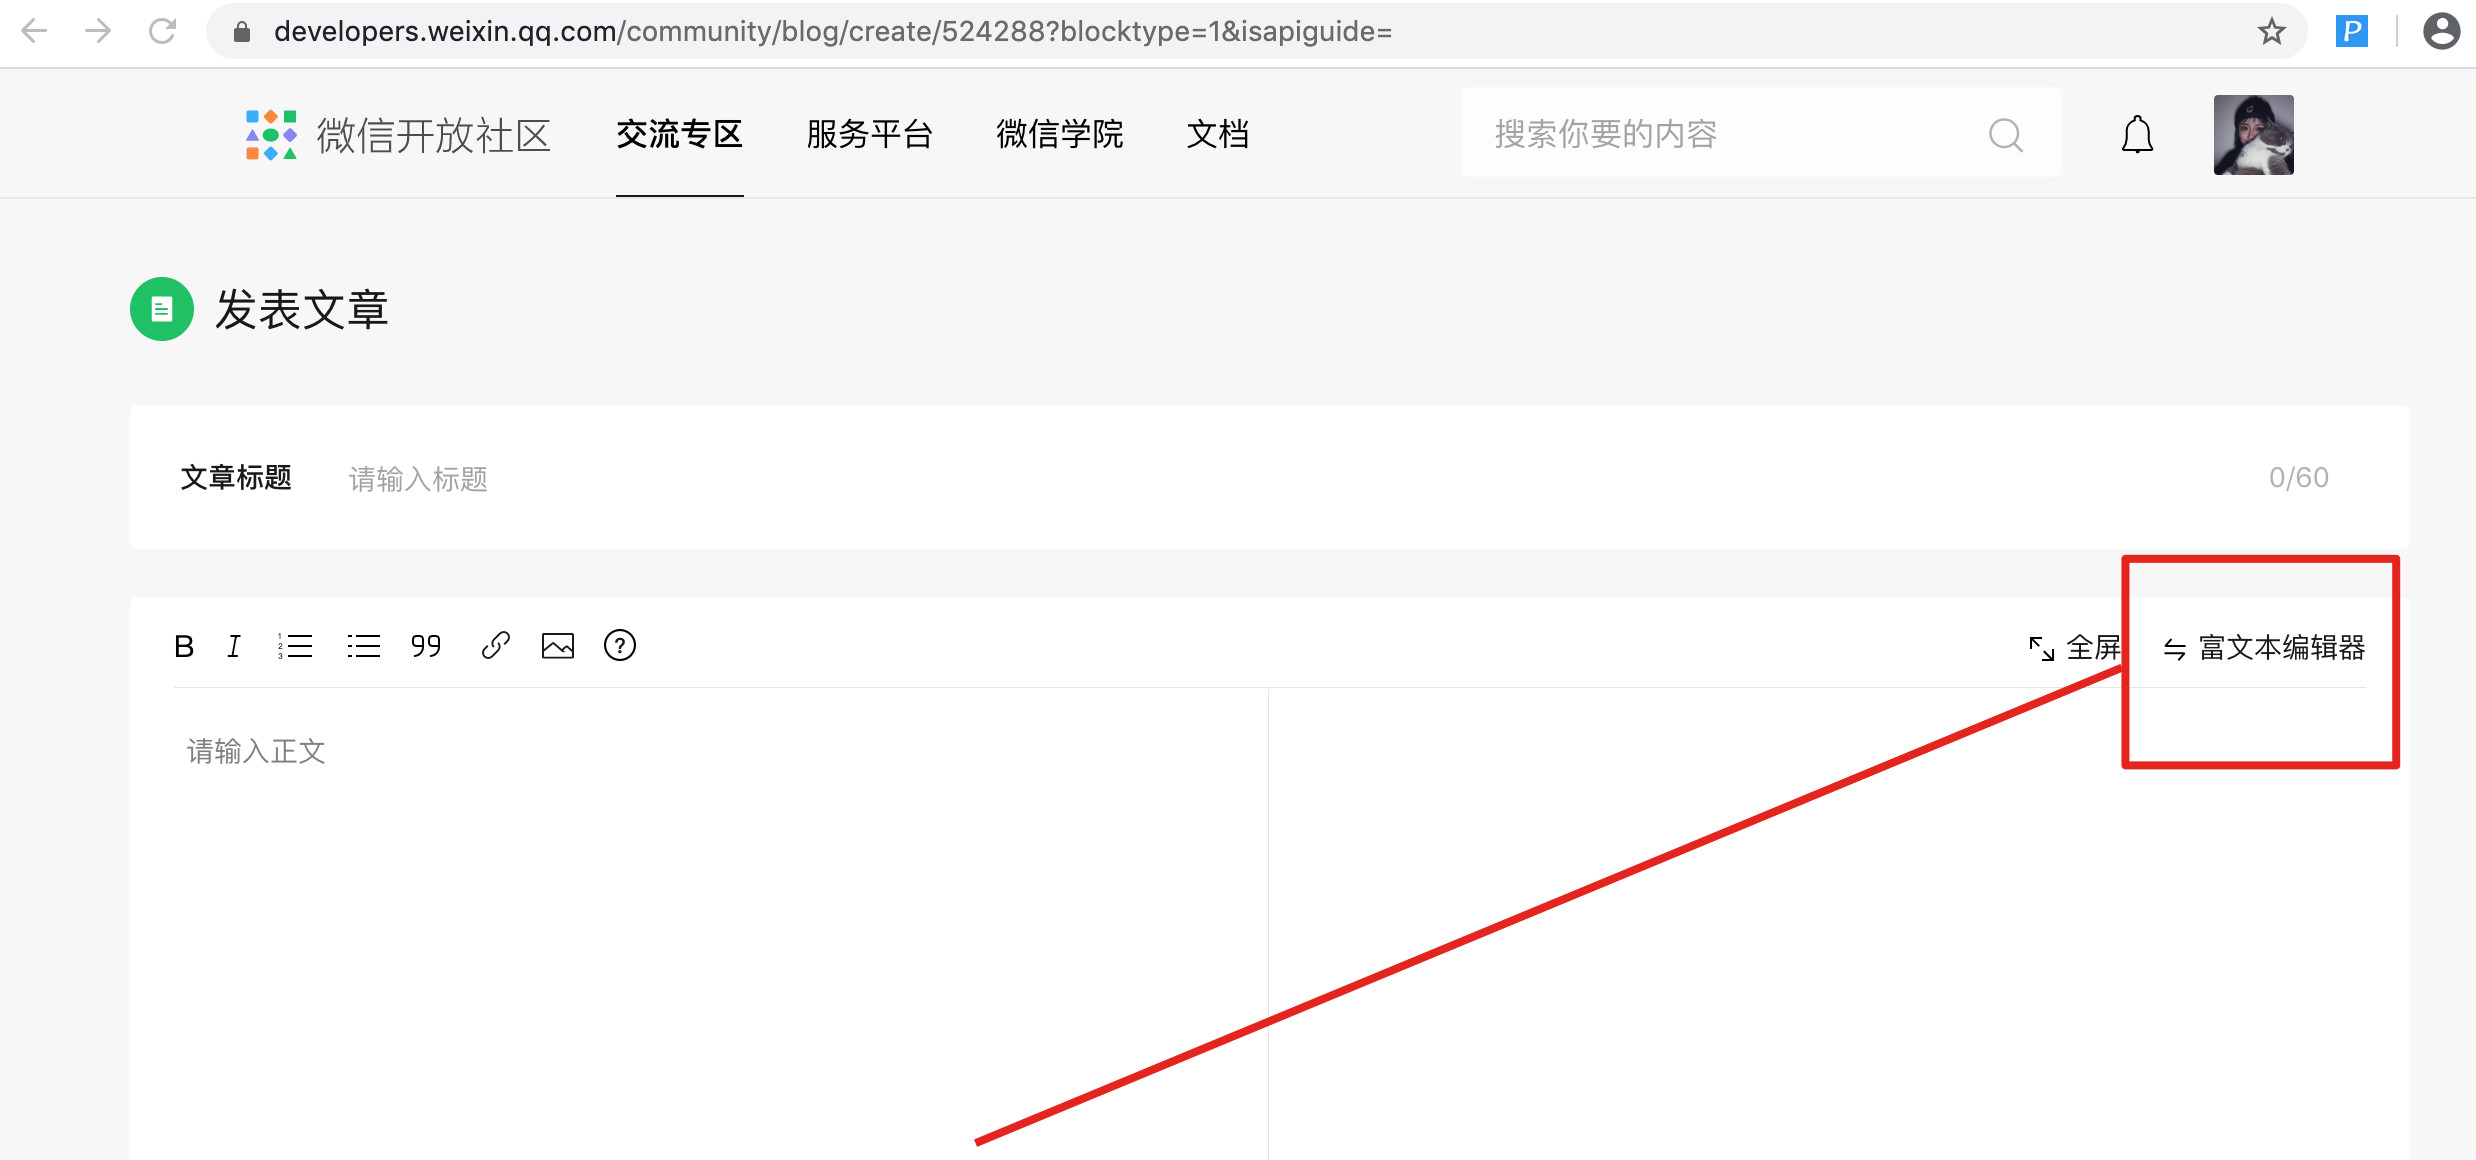Apply italic formatting with the I icon
The image size is (2476, 1160).
[234, 646]
